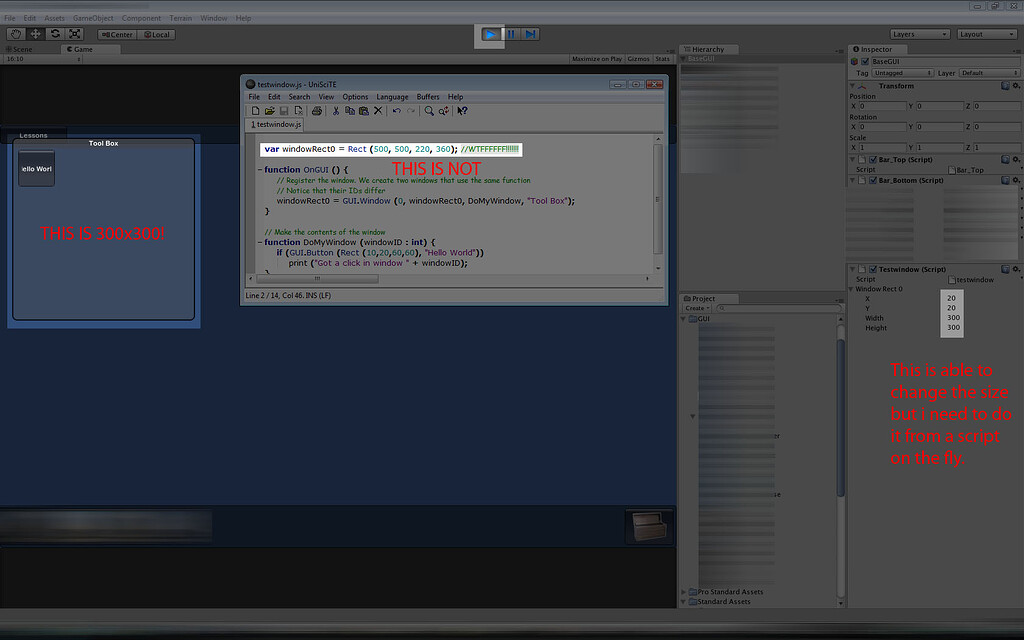Undo the last edit in UniSciTE

(397, 111)
